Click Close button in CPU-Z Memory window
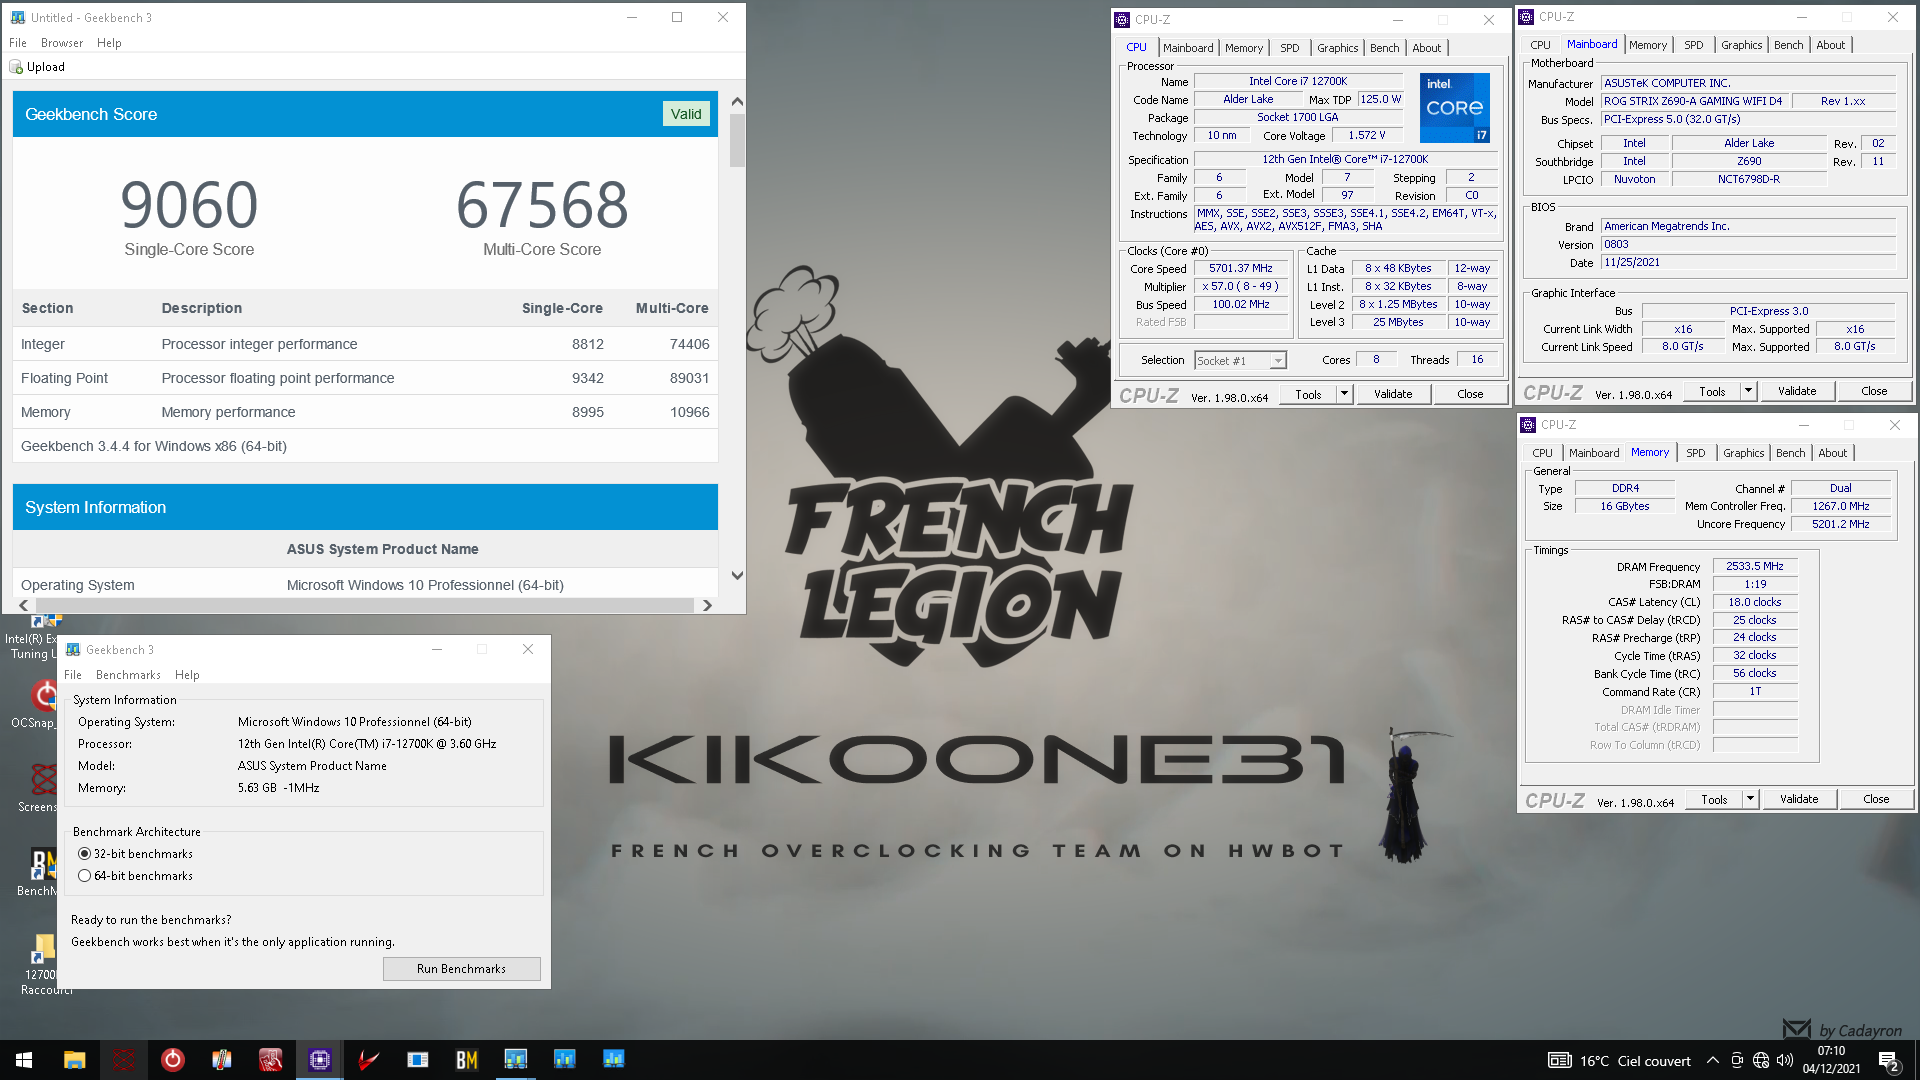The height and width of the screenshot is (1080, 1920). click(x=1876, y=799)
